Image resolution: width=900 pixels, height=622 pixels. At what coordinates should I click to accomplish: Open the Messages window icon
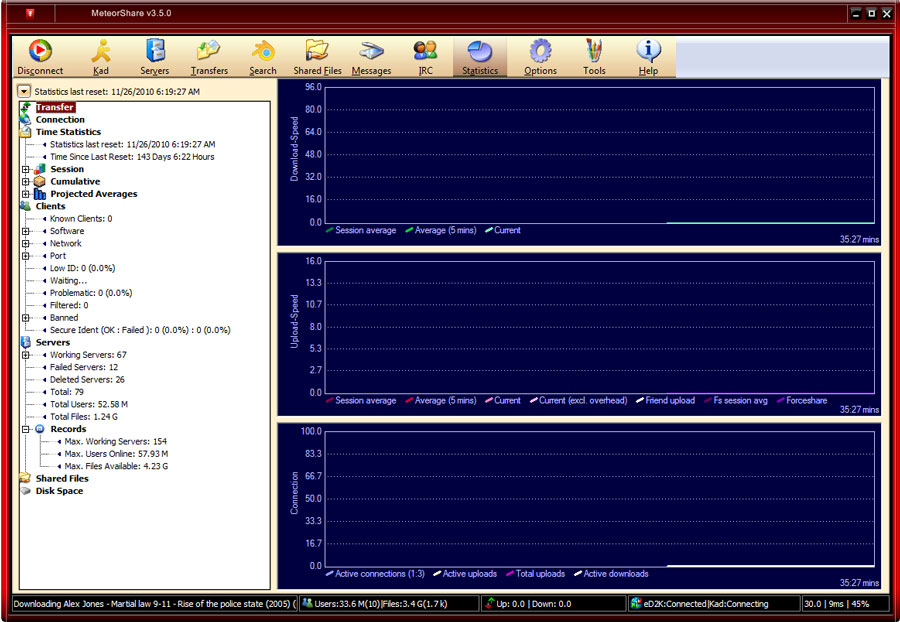pyautogui.click(x=372, y=56)
